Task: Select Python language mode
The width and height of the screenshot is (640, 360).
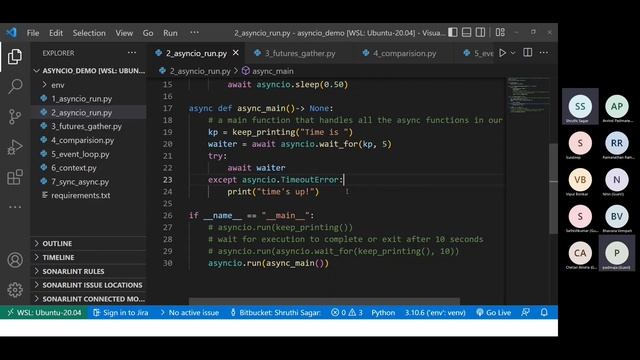Action: tap(383, 313)
